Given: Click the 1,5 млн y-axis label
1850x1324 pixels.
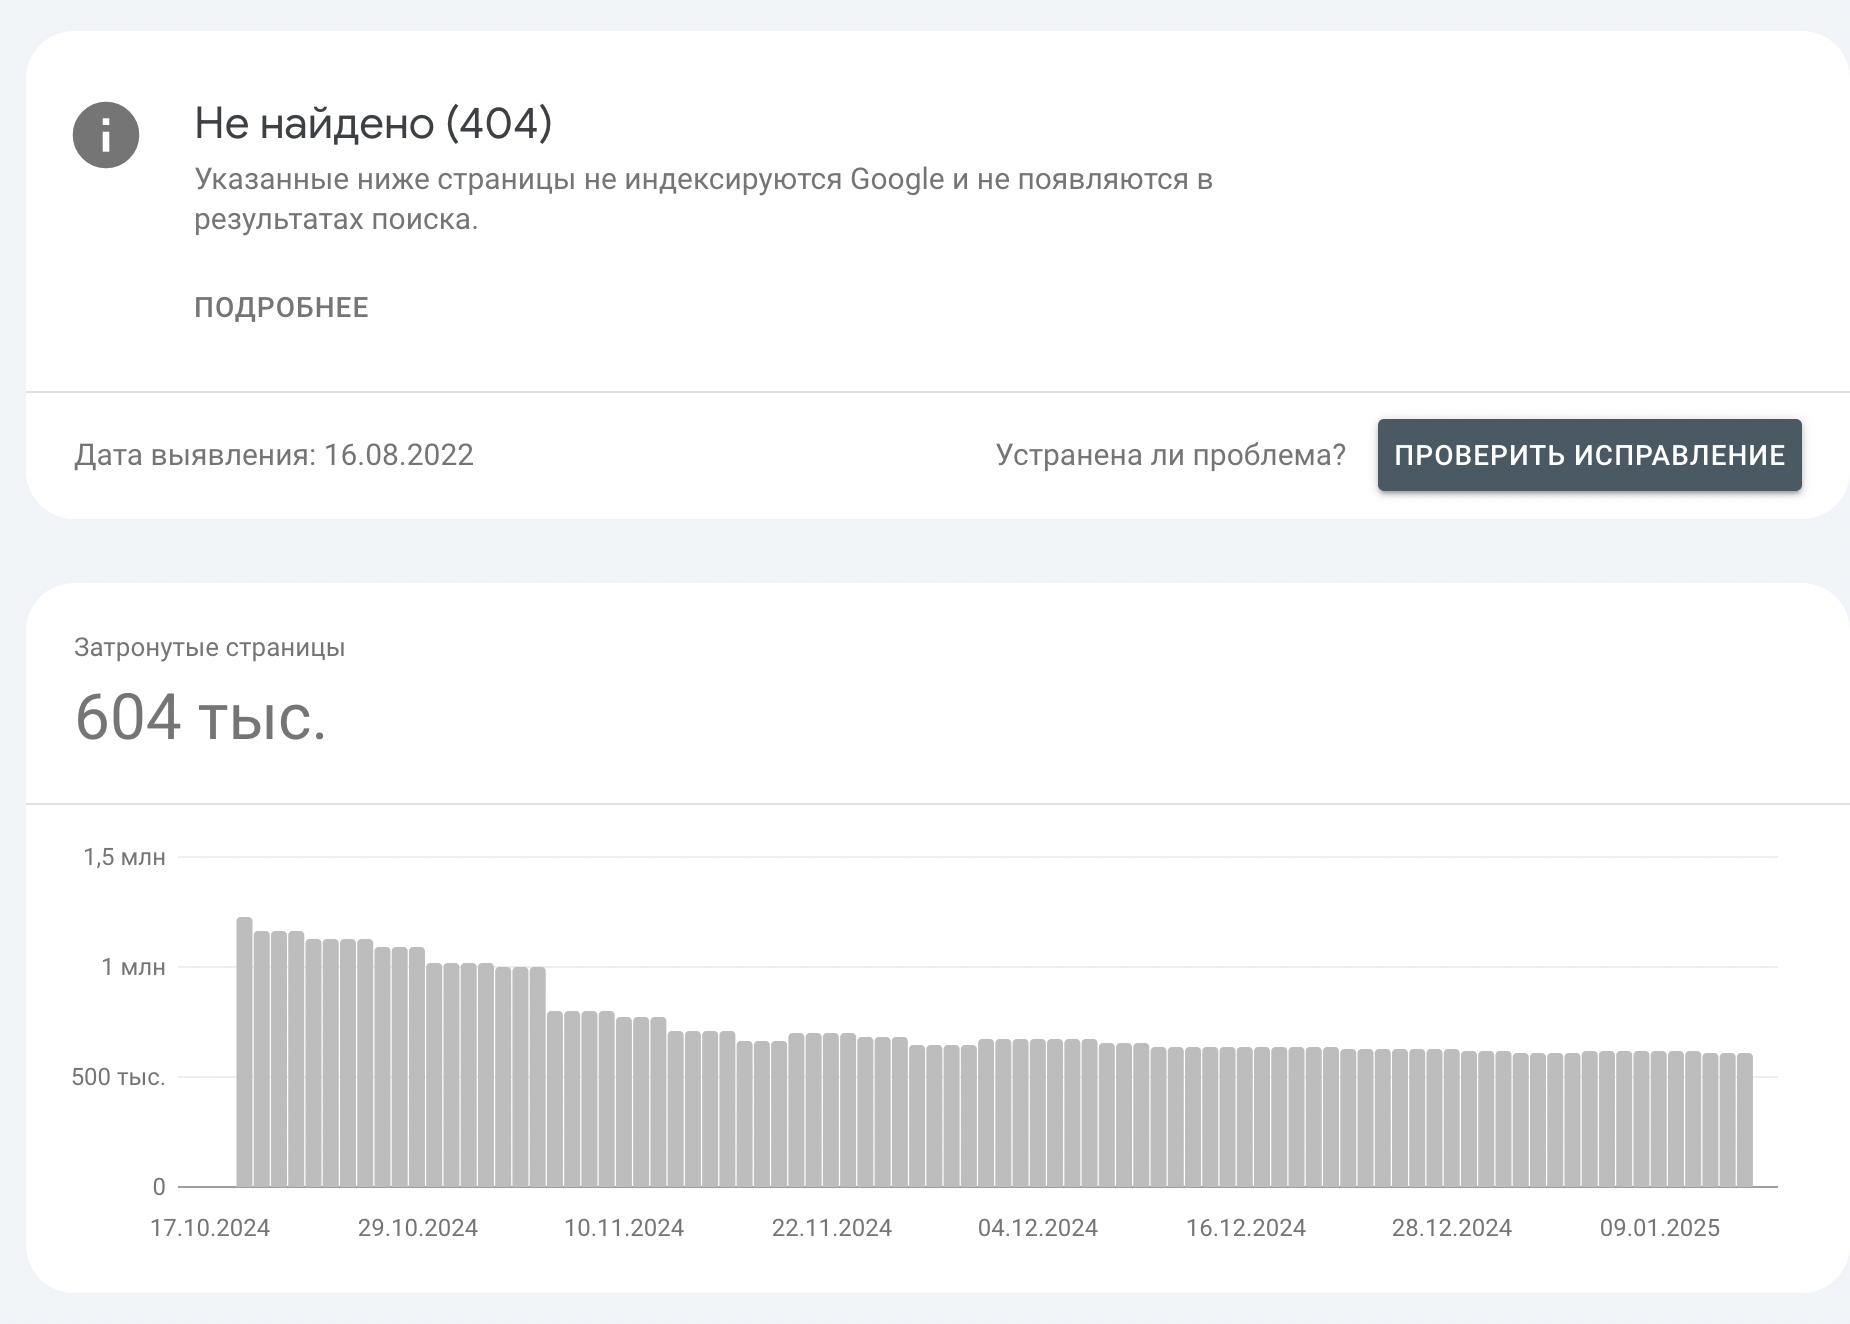Looking at the screenshot, I should [124, 857].
